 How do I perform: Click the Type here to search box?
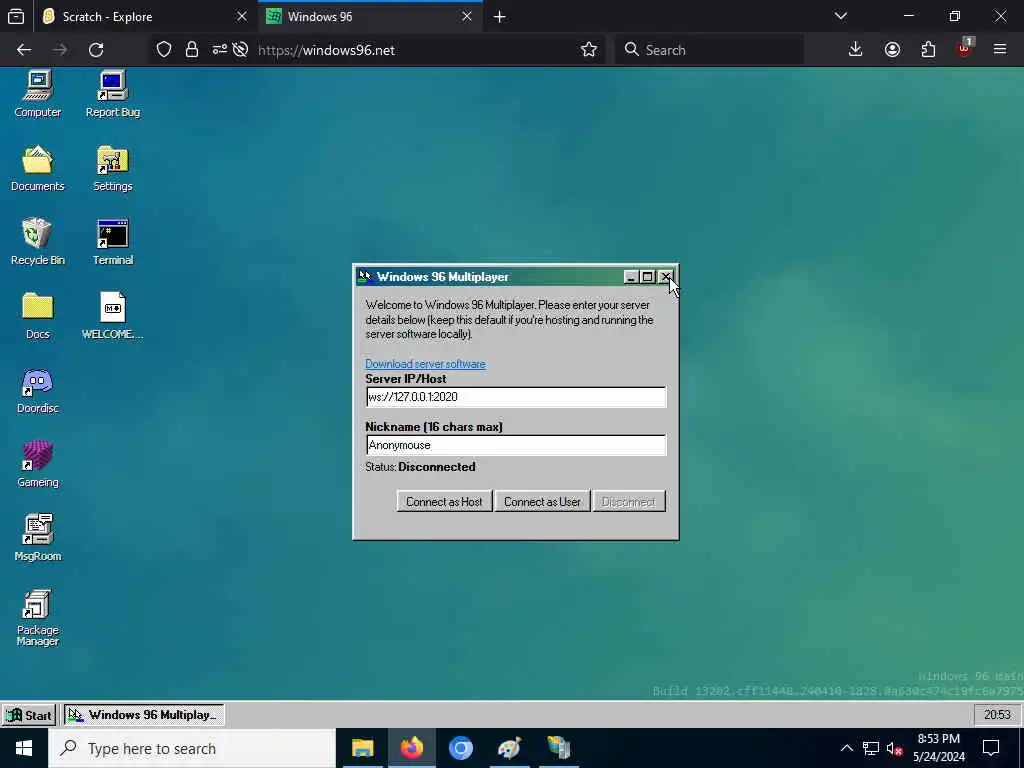192,748
